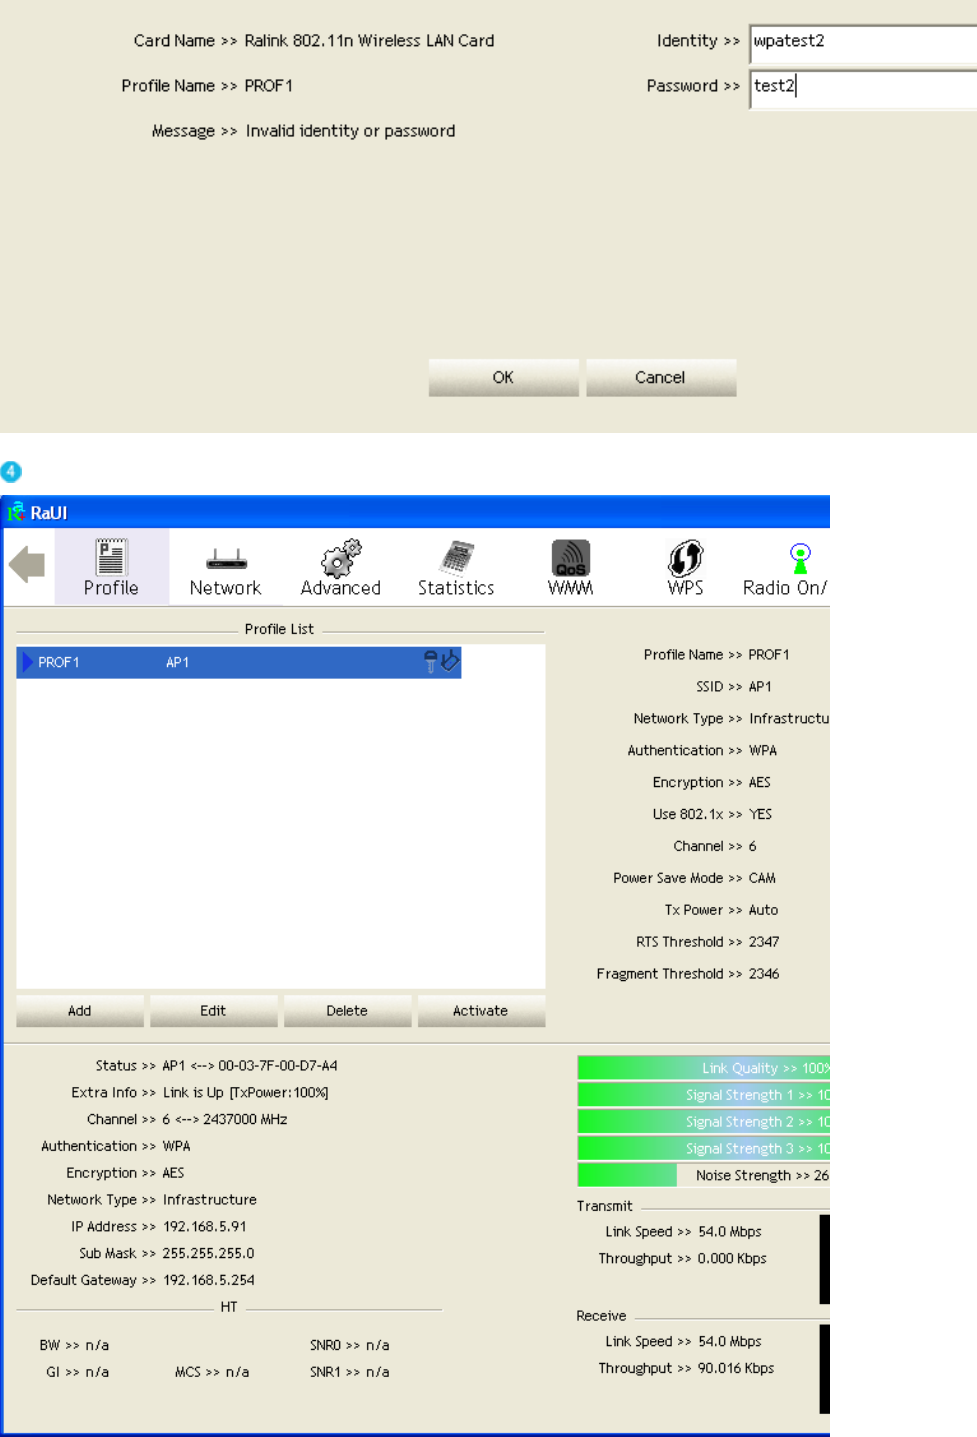Click Default Gateway value 192.168.5.254
The height and width of the screenshot is (1437, 977).
tap(209, 1280)
